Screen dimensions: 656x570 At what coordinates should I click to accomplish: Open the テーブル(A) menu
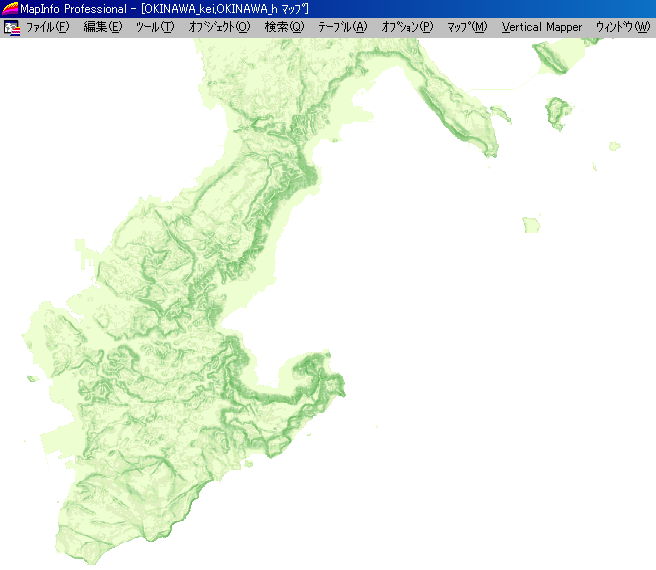pyautogui.click(x=342, y=27)
